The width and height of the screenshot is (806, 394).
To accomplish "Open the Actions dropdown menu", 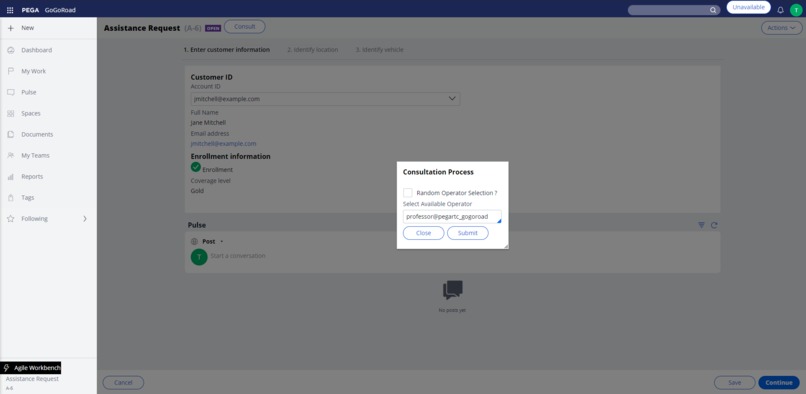I will (781, 28).
